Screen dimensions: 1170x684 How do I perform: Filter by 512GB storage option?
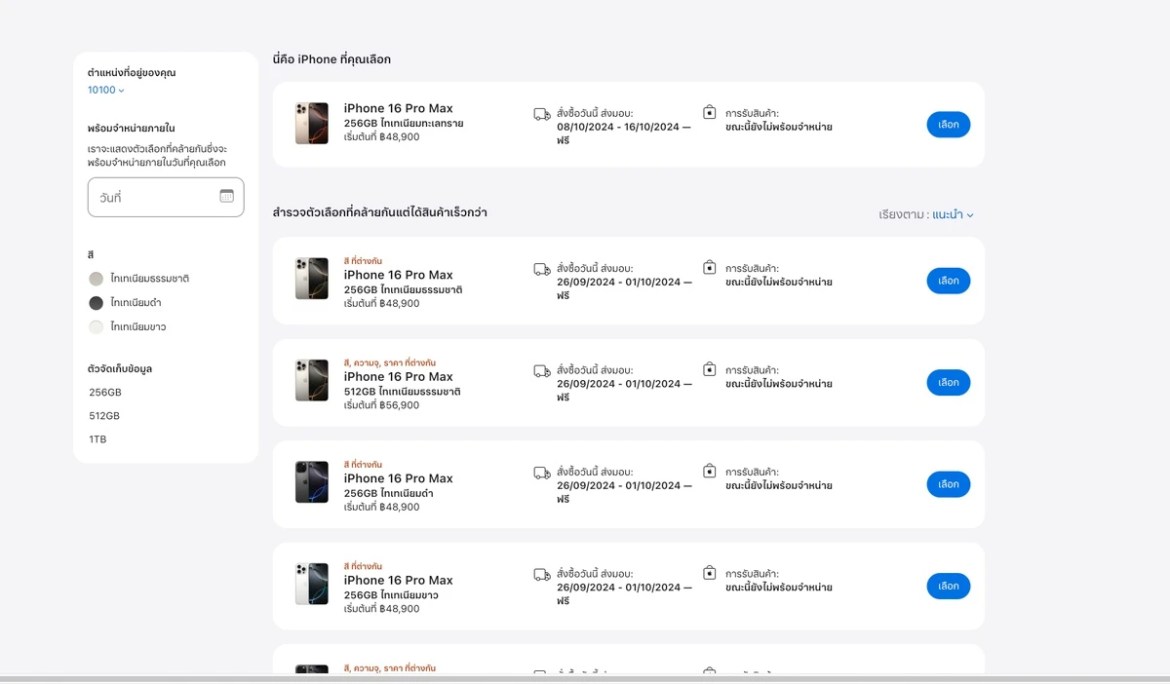point(105,416)
